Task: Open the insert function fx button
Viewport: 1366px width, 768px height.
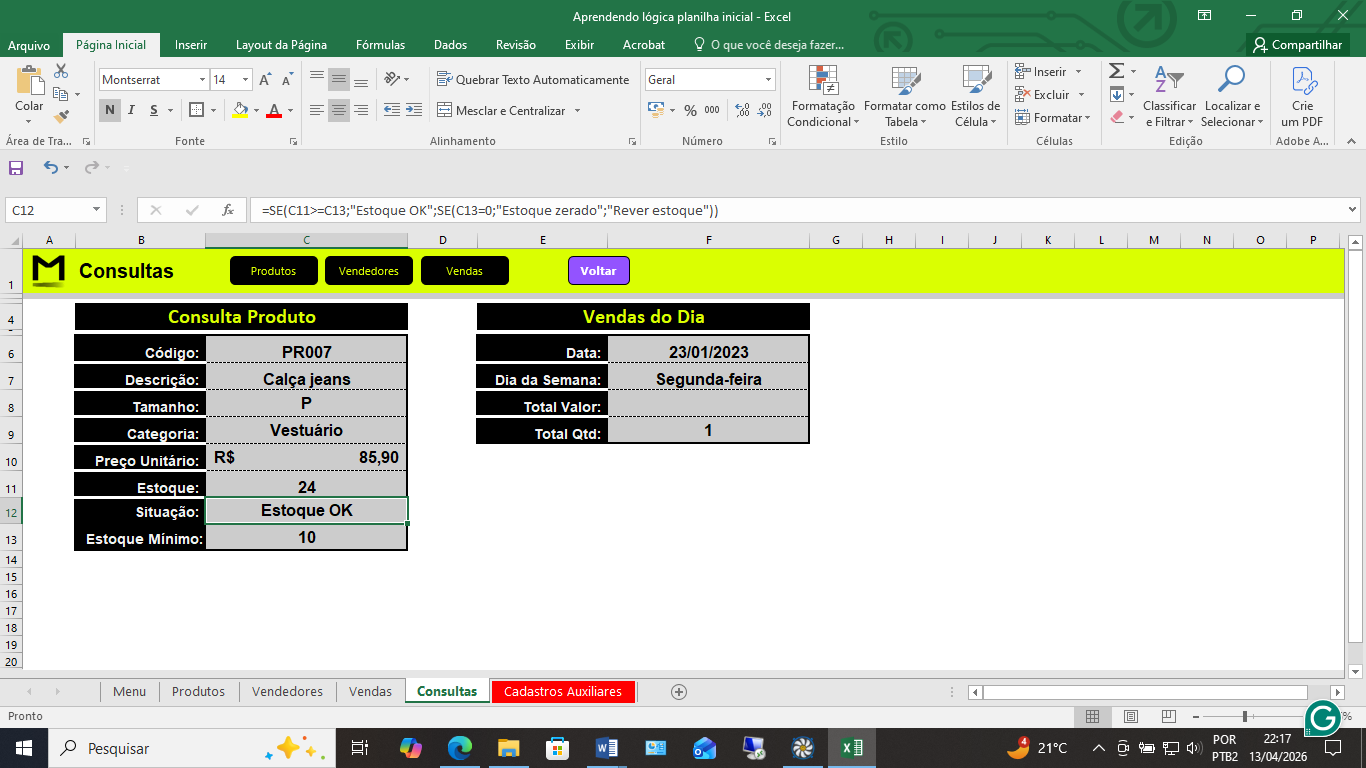Action: click(228, 210)
